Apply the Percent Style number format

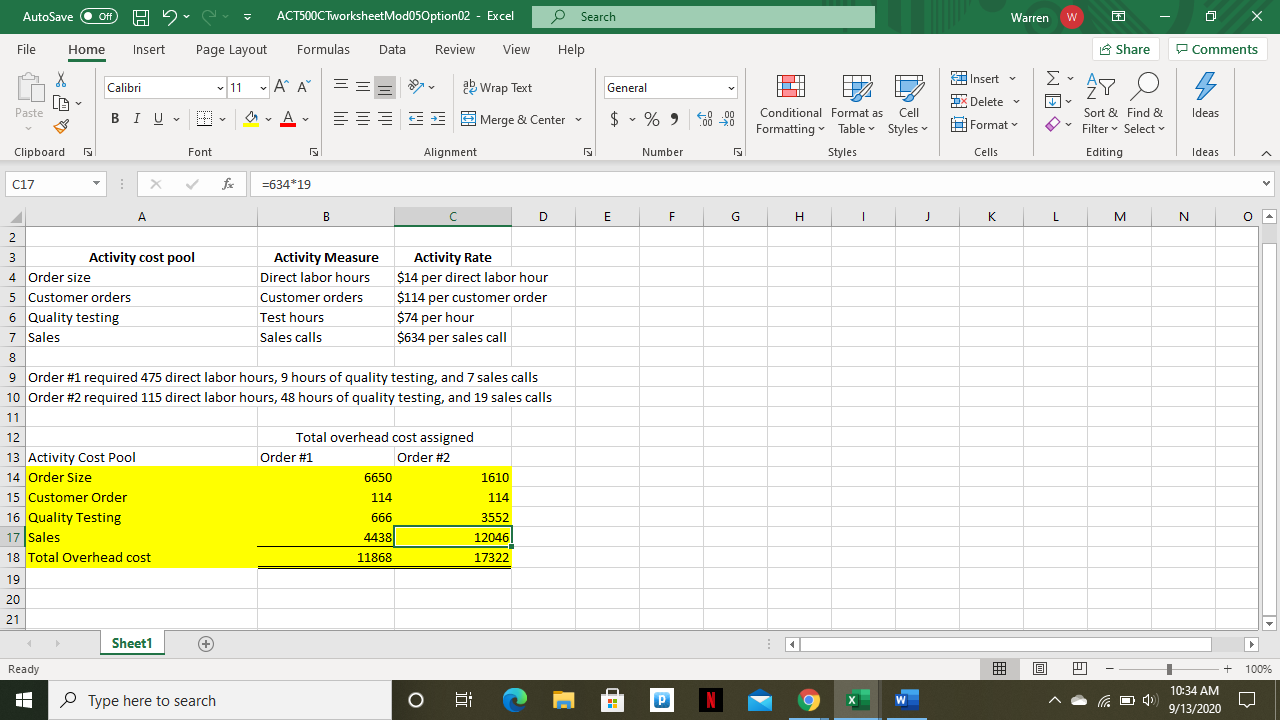tap(651, 119)
